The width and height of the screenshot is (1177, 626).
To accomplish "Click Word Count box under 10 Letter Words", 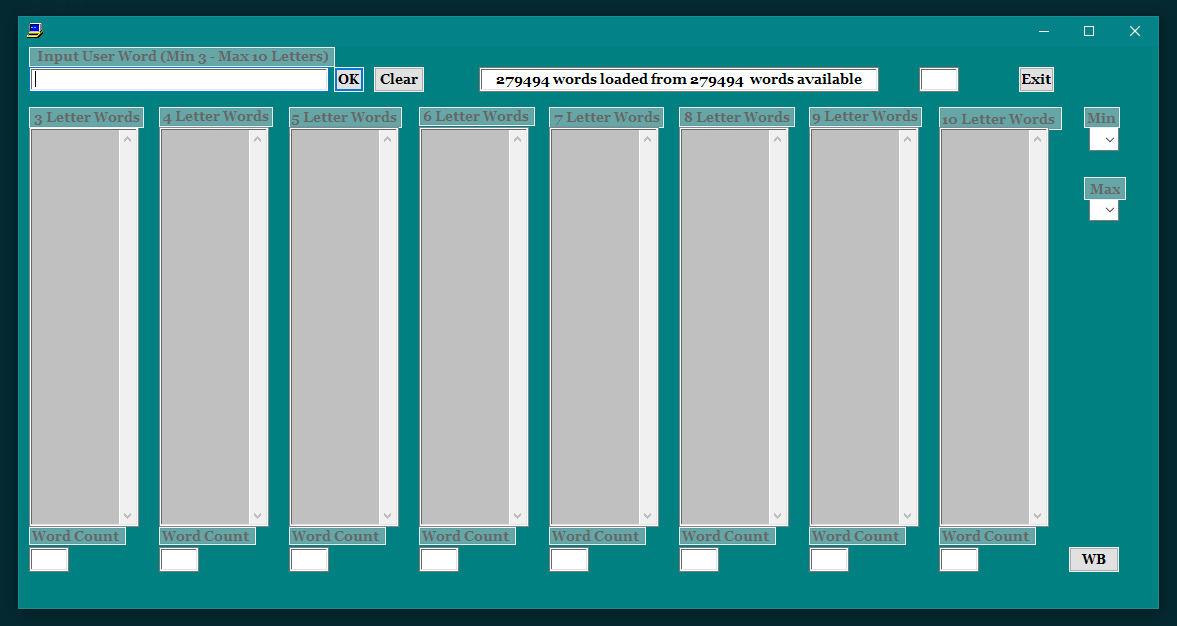I will [958, 559].
